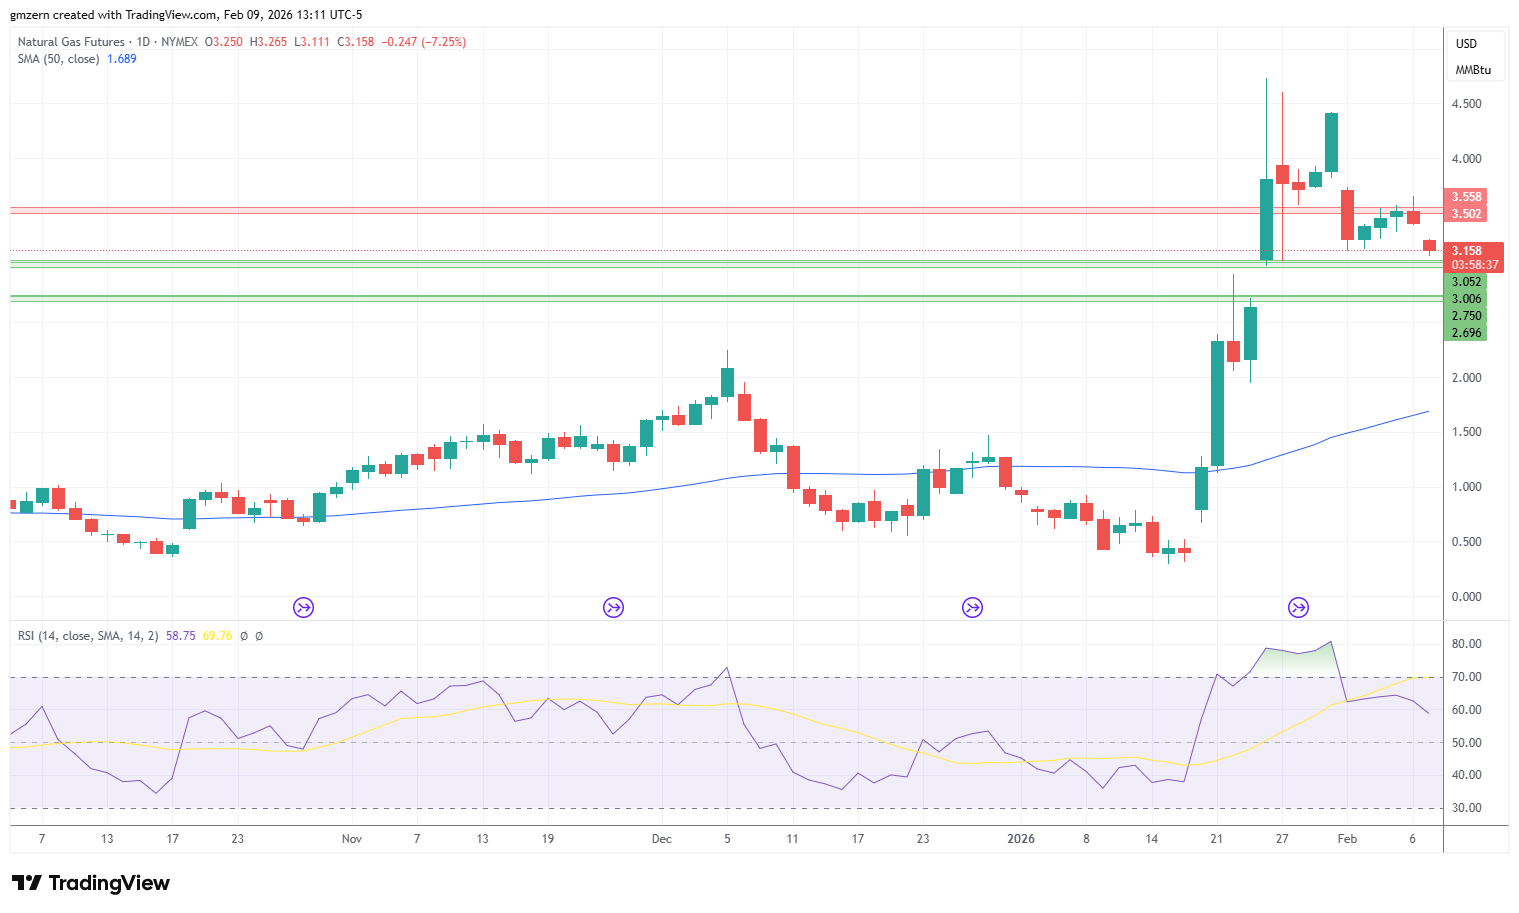The width and height of the screenshot is (1519, 913).
Task: Click the 2026 date axis label
Action: [1021, 839]
